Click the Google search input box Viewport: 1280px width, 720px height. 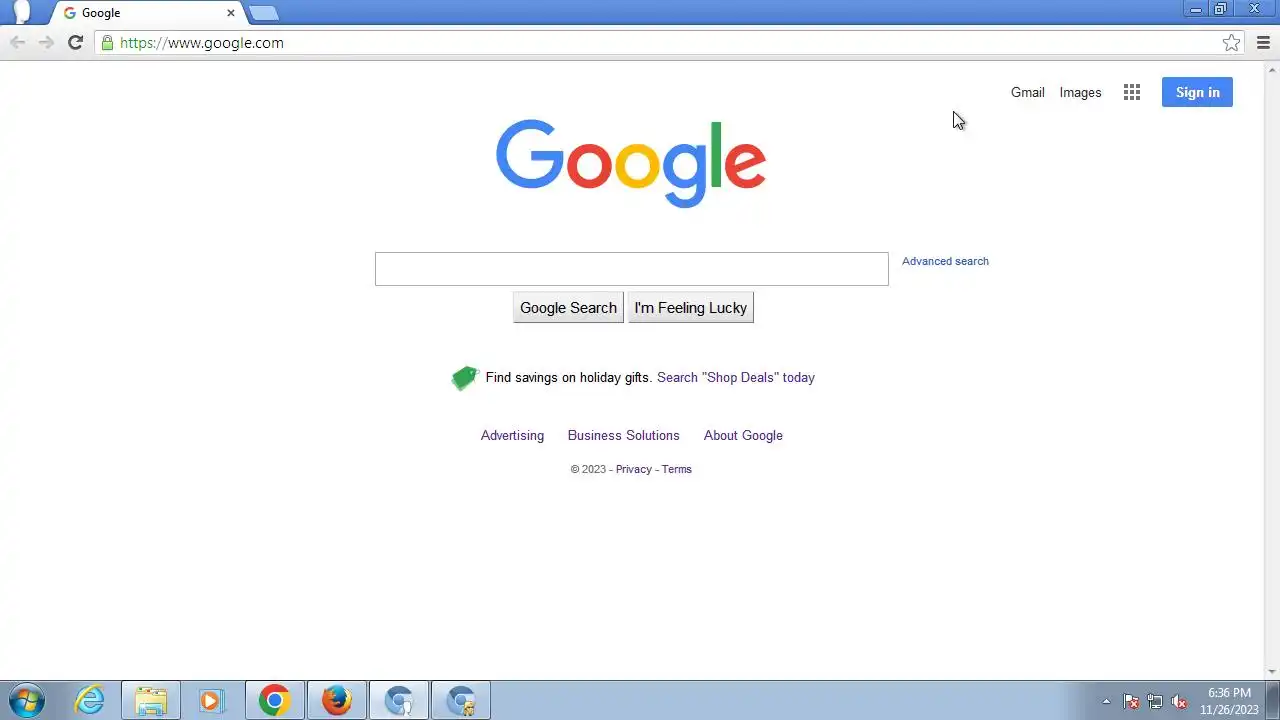pos(631,269)
